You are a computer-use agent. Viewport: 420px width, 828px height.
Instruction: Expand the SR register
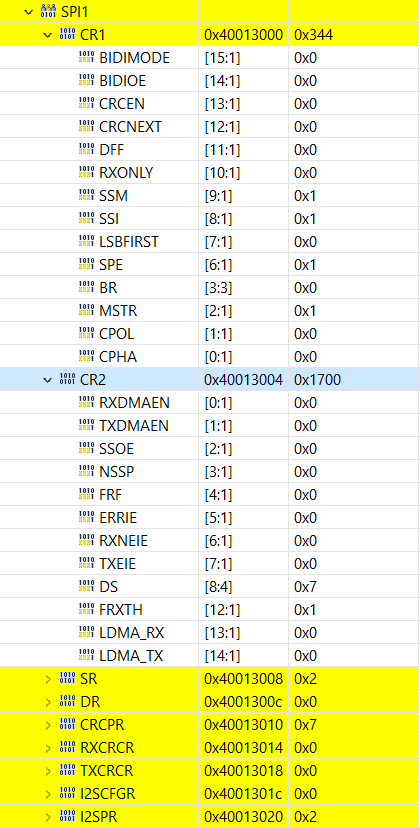click(x=49, y=679)
